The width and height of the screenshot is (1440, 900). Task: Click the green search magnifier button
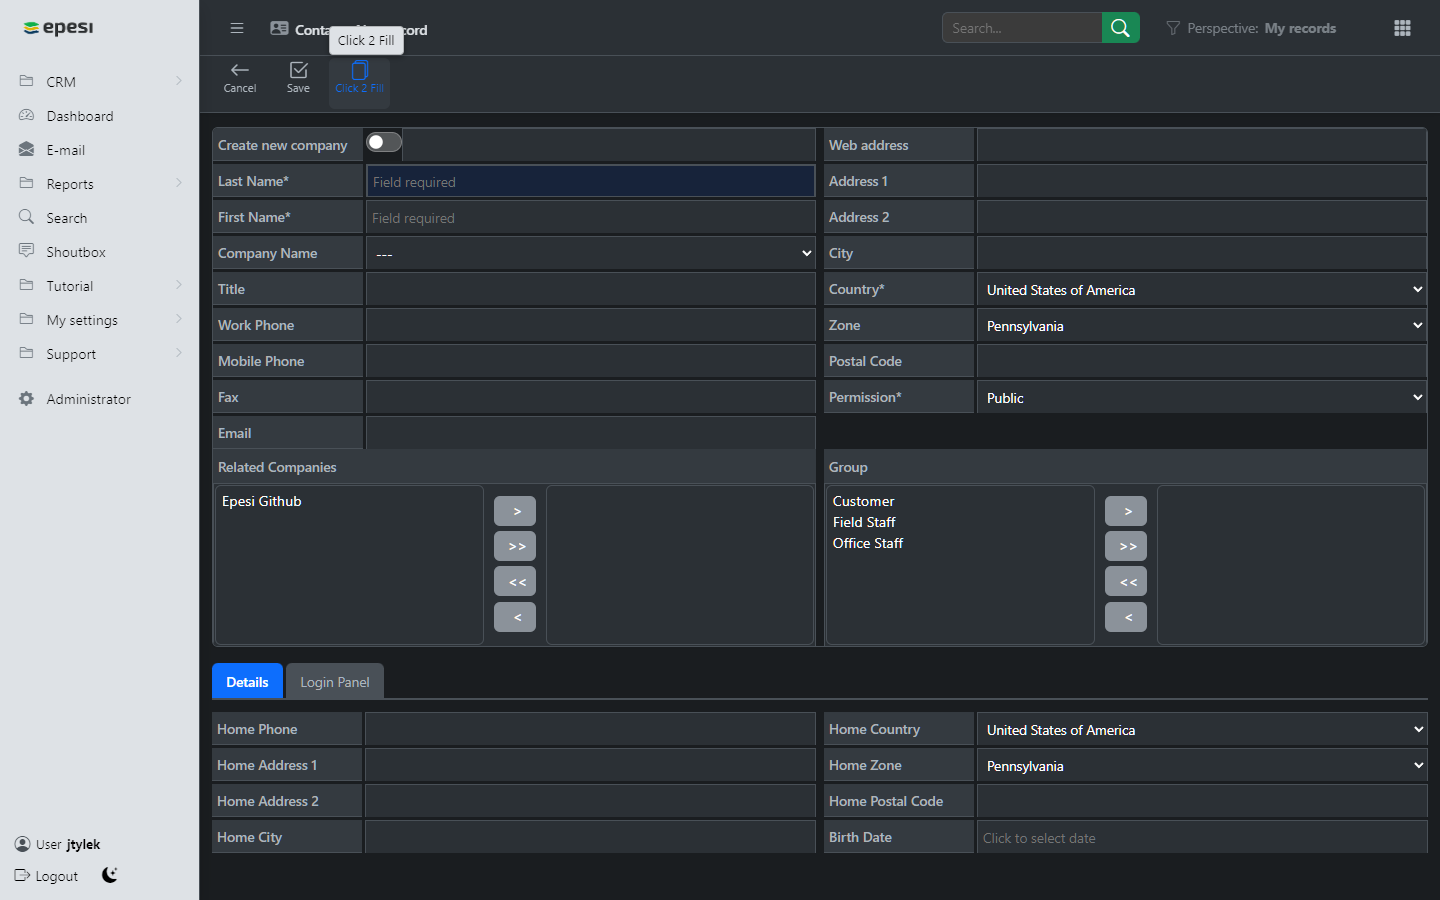pos(1121,28)
